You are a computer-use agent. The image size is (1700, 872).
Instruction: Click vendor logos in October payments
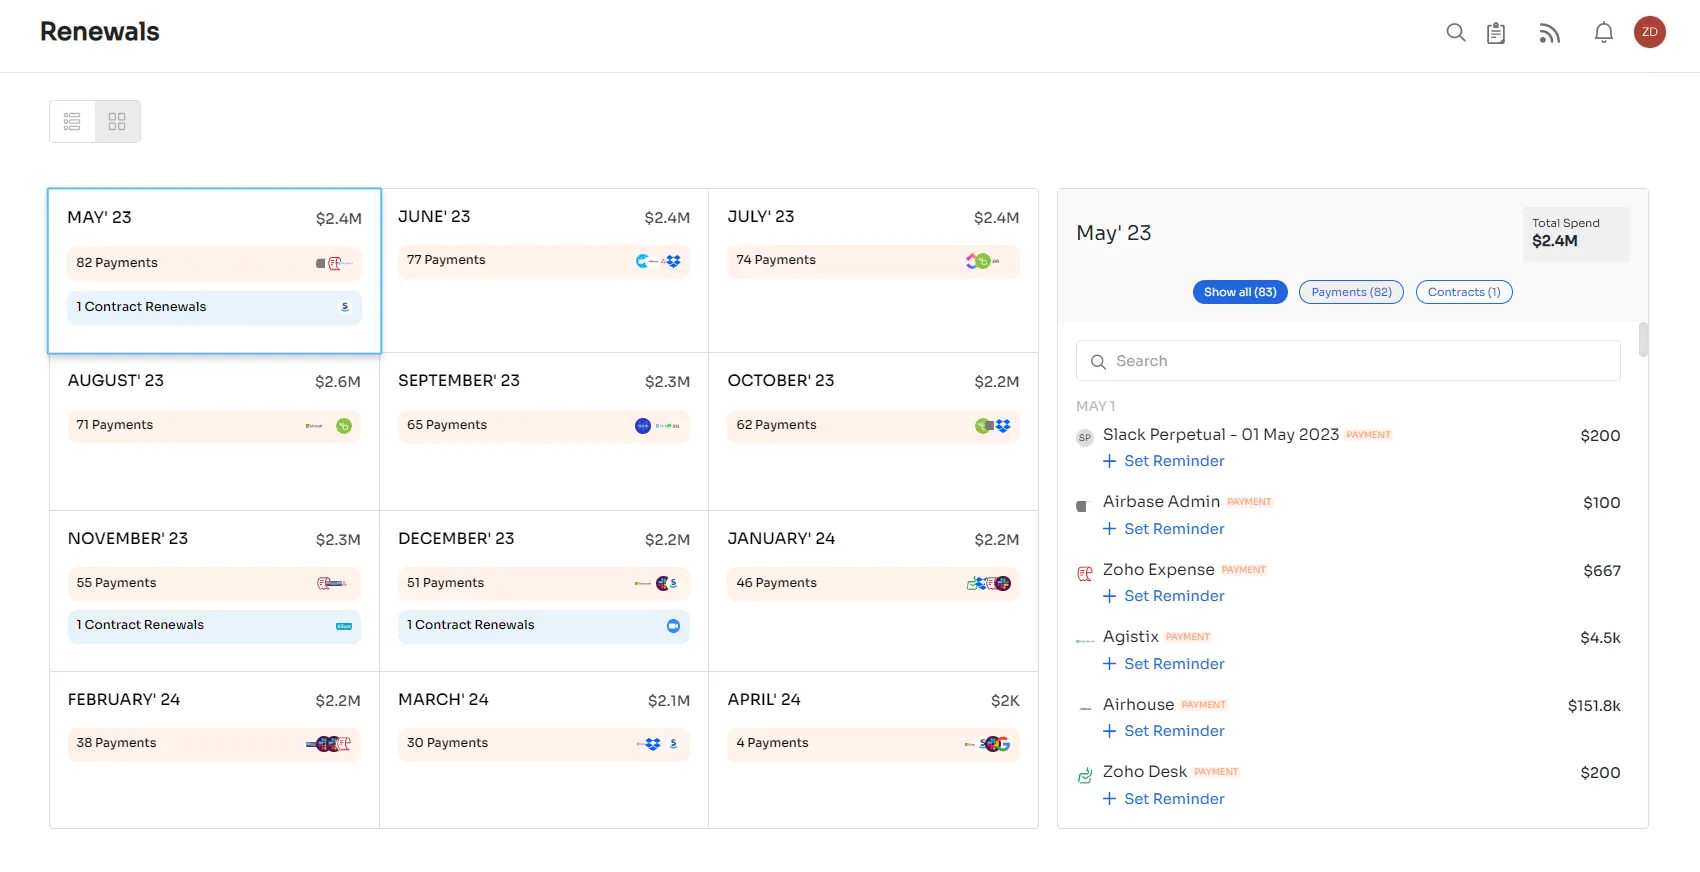[993, 426]
